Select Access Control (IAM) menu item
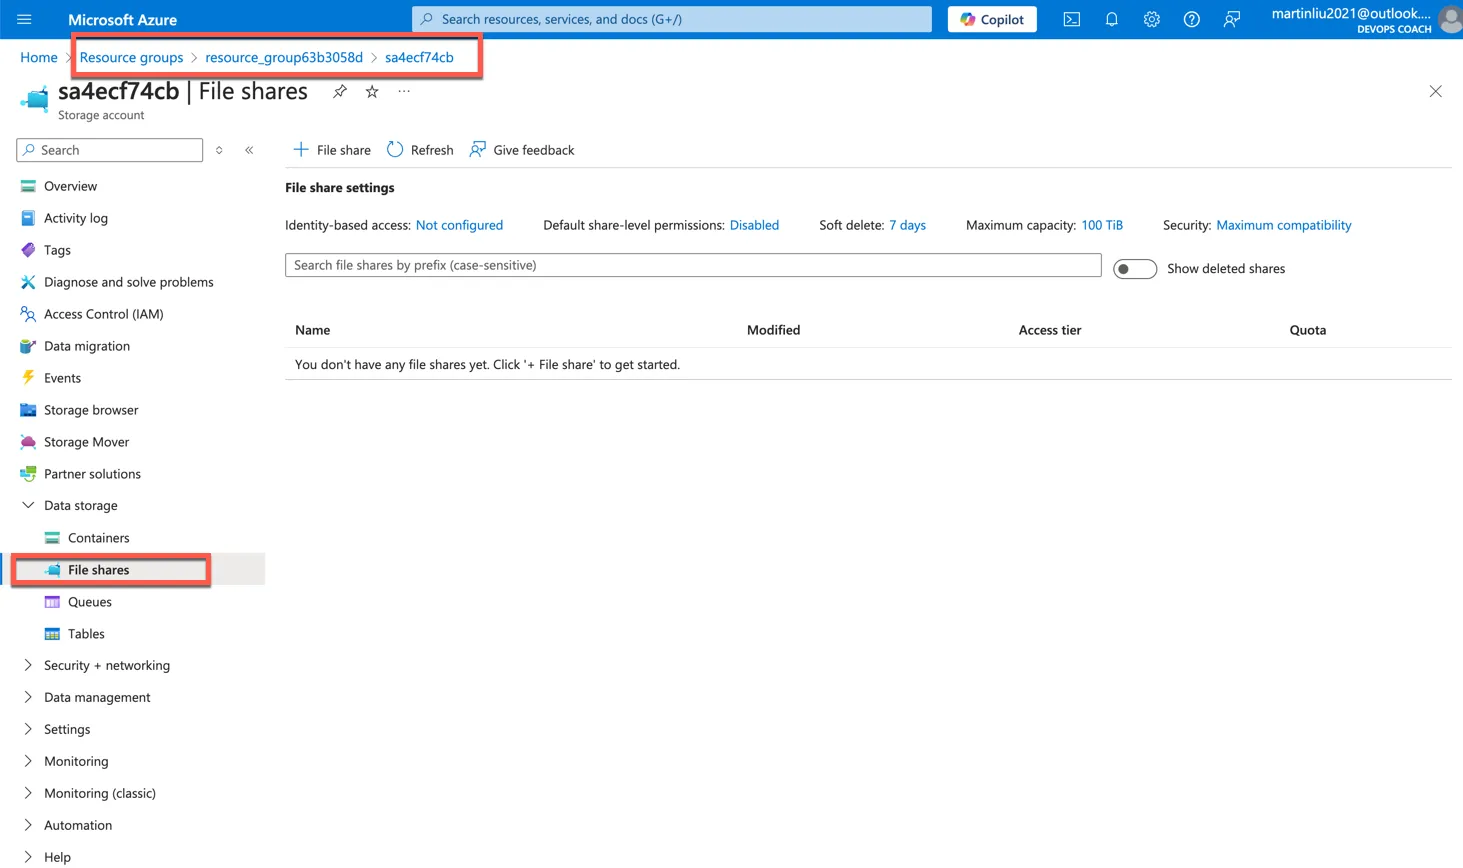 tap(103, 314)
